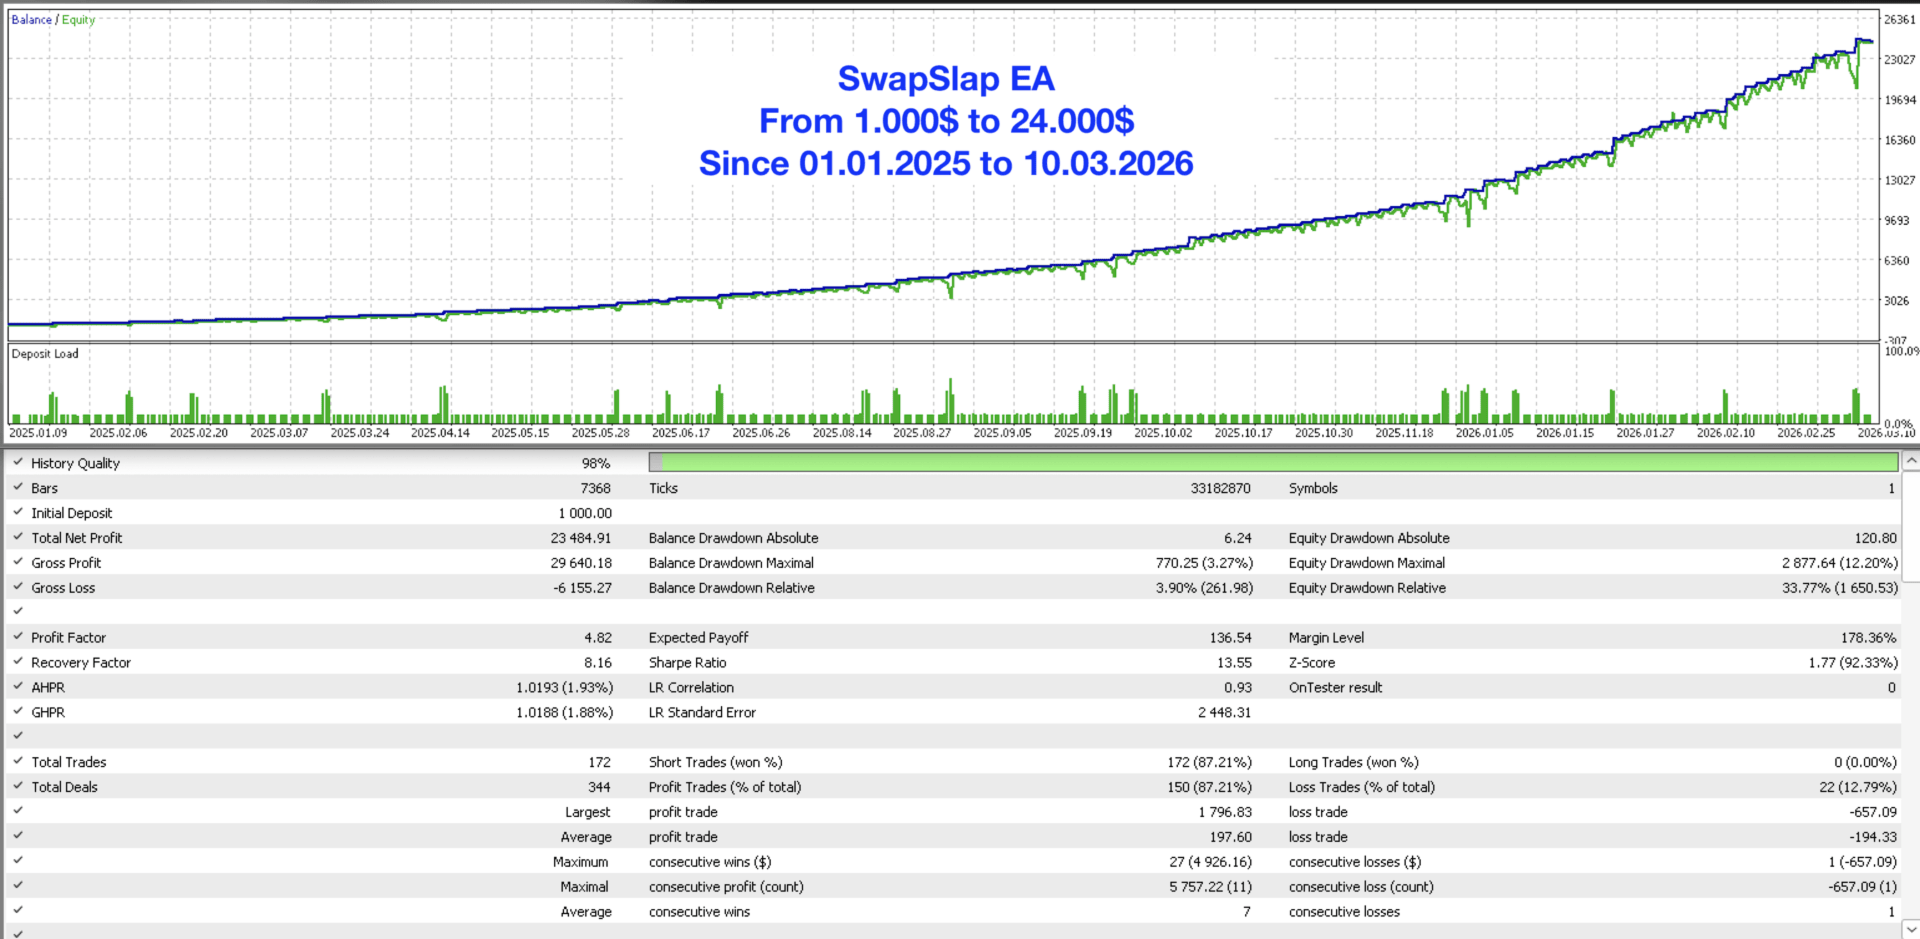Click the report's vertical scrollbar thumb
Image resolution: width=1920 pixels, height=939 pixels.
[1911, 525]
